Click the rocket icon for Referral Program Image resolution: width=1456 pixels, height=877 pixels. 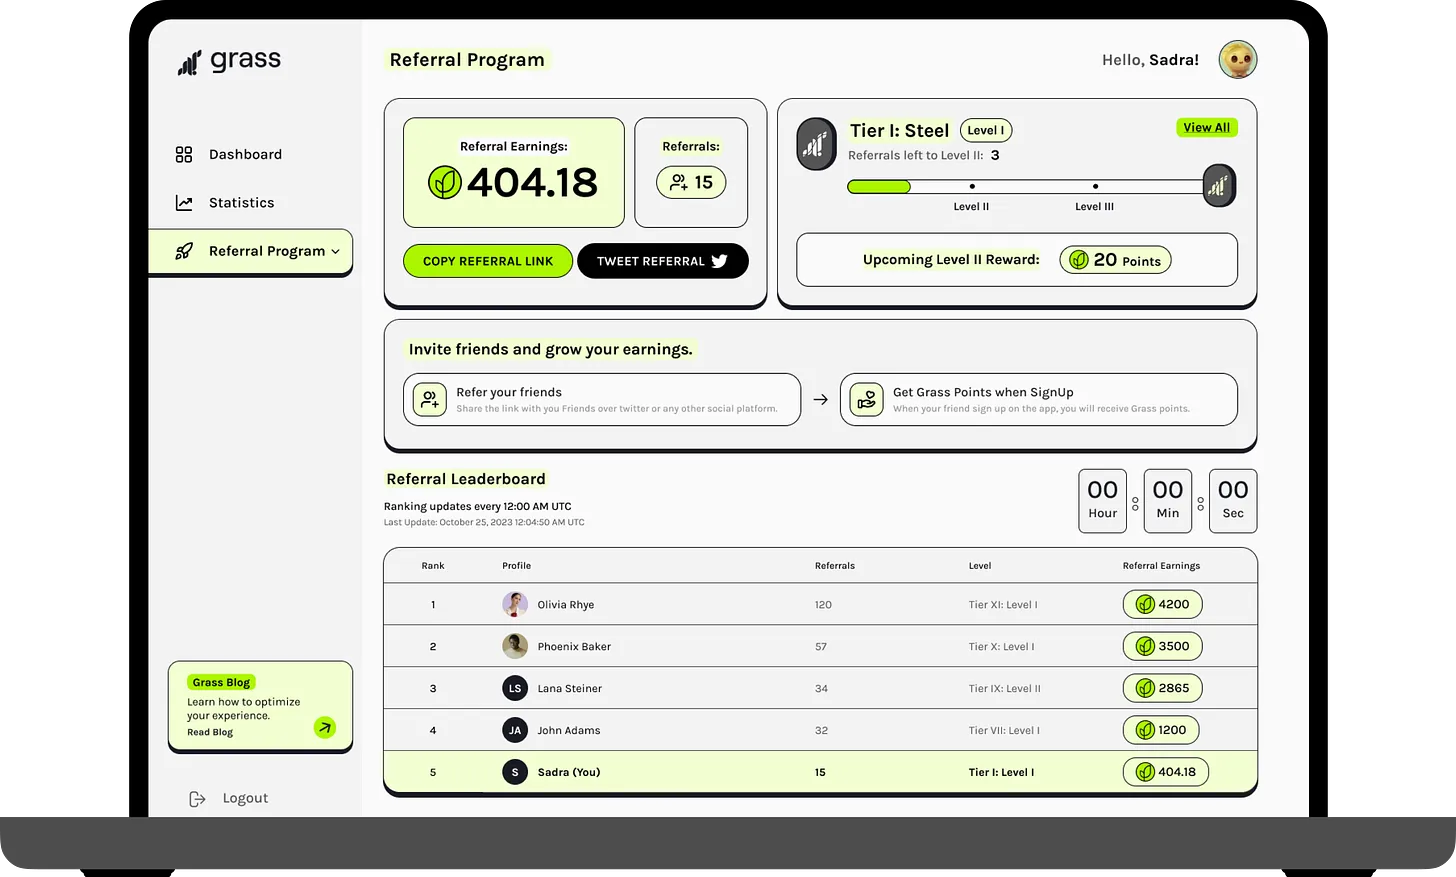click(184, 251)
